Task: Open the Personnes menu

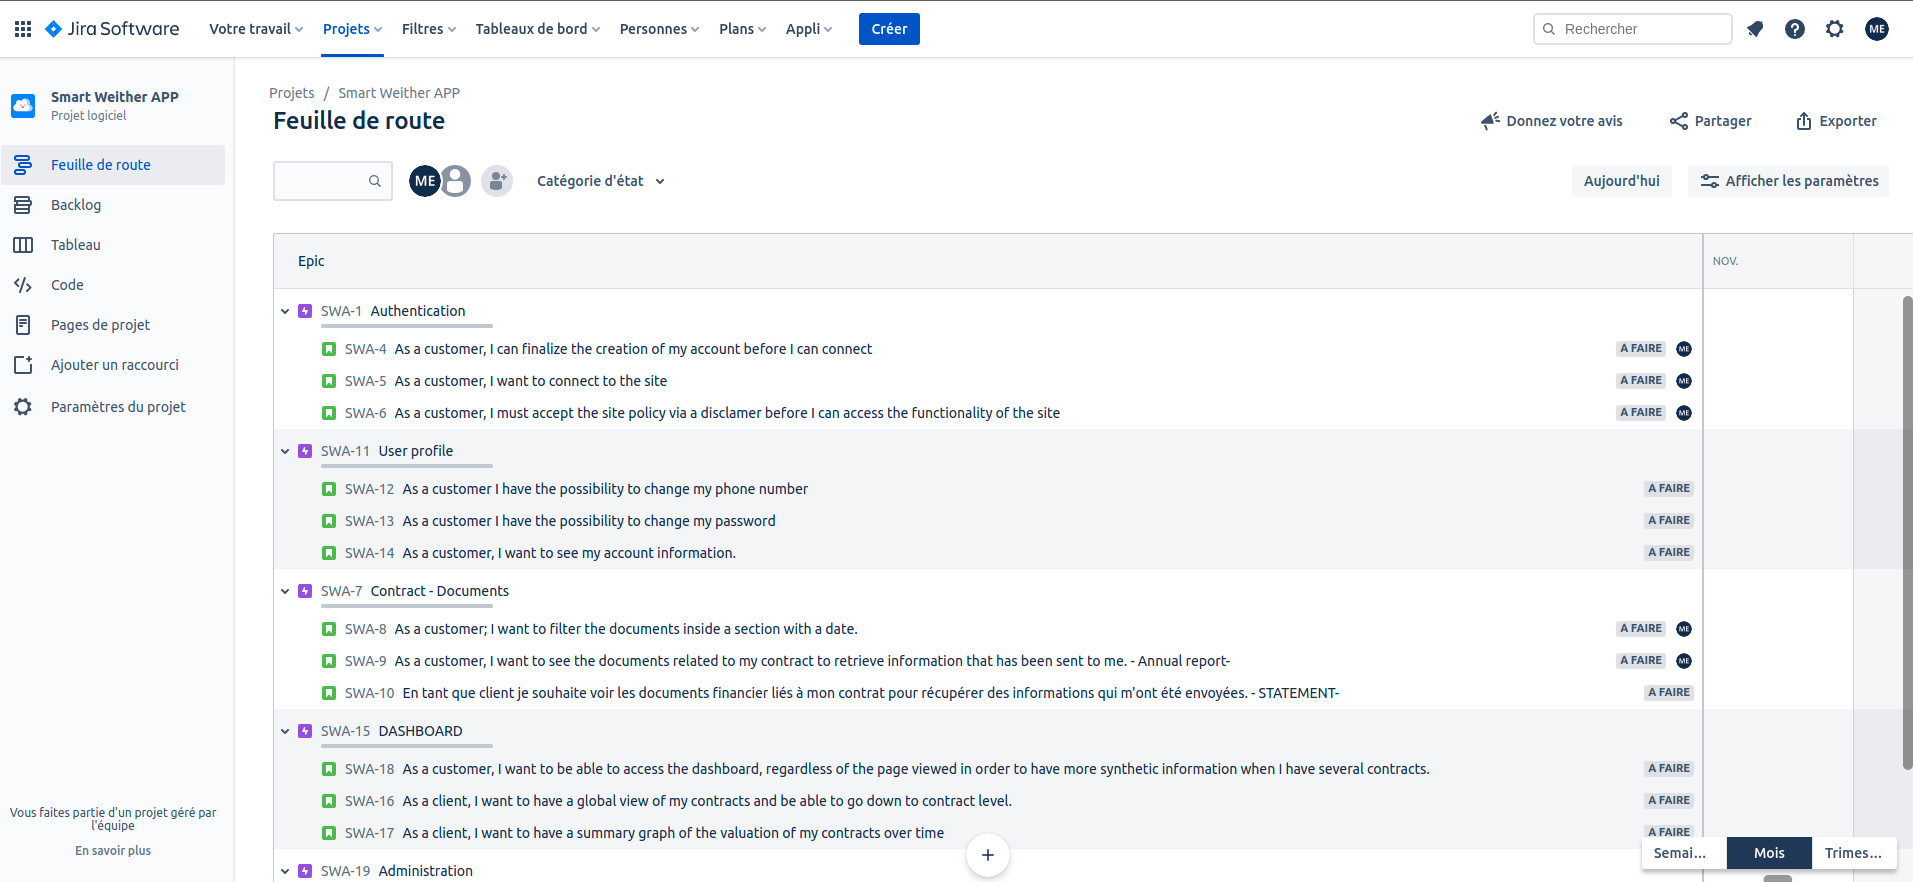Action: coord(660,29)
